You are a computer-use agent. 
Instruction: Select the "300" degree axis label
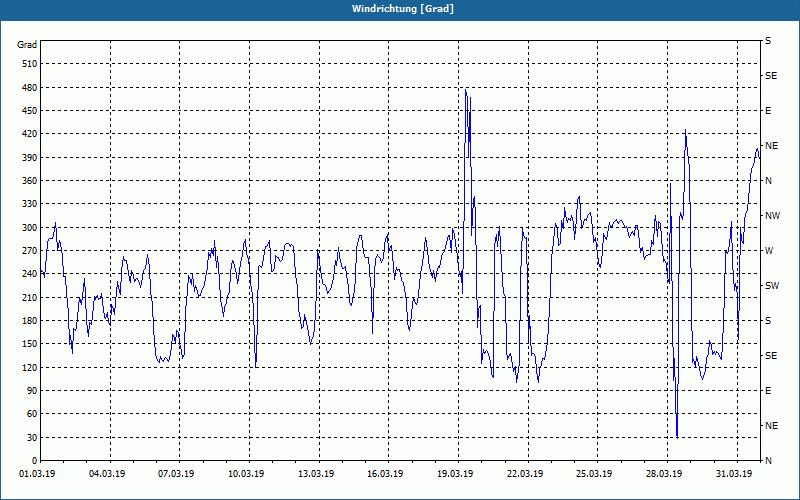tap(30, 228)
